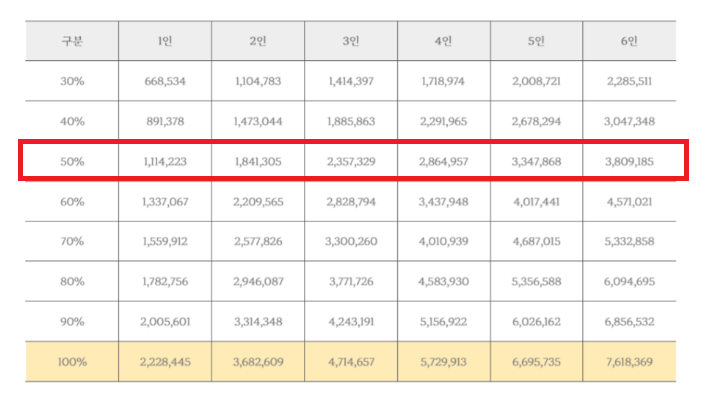This screenshot has width=725, height=395.
Task: Click the value 4,010,939
Action: (443, 241)
